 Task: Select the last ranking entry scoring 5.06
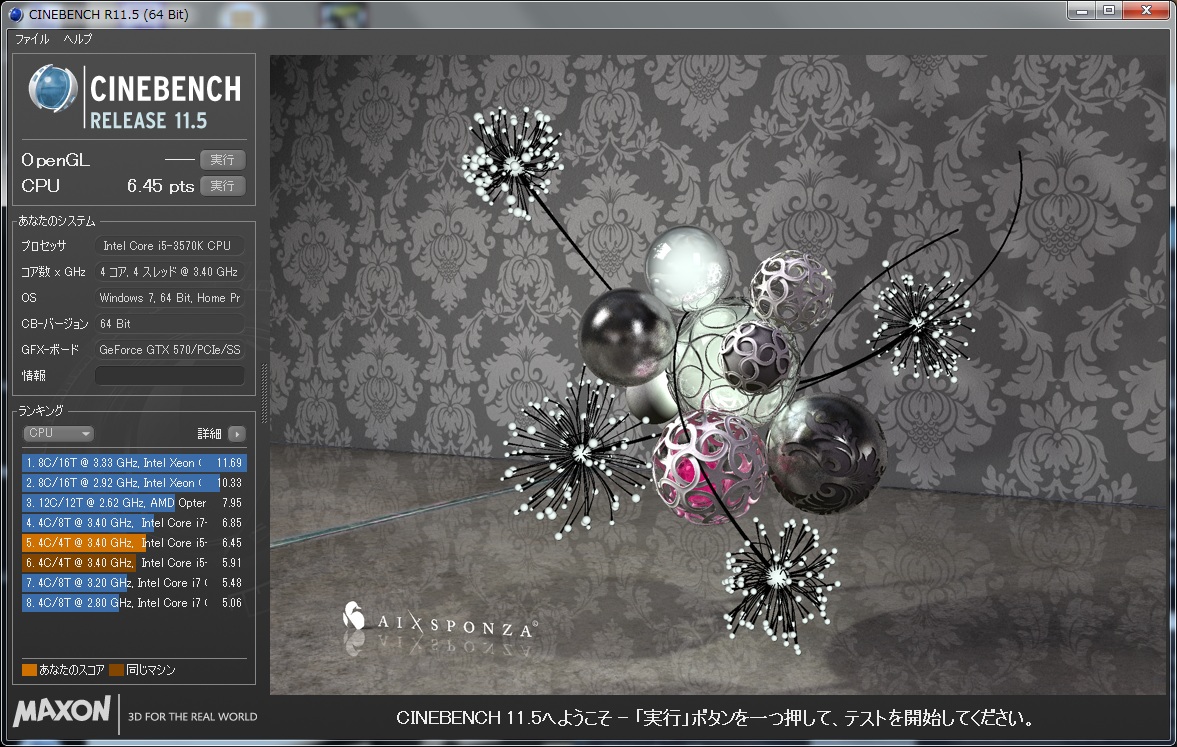[134, 603]
